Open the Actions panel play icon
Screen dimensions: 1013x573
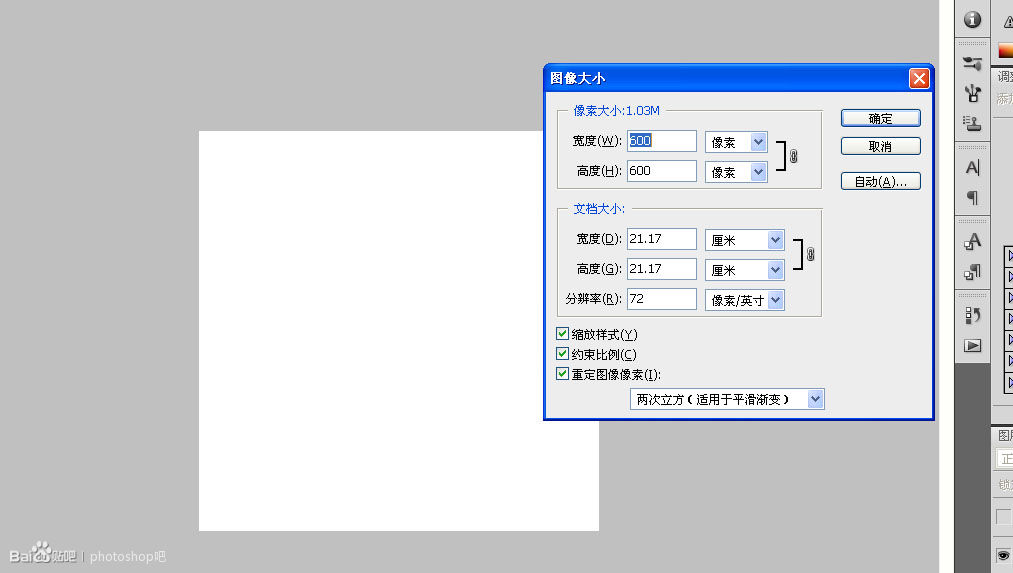972,346
